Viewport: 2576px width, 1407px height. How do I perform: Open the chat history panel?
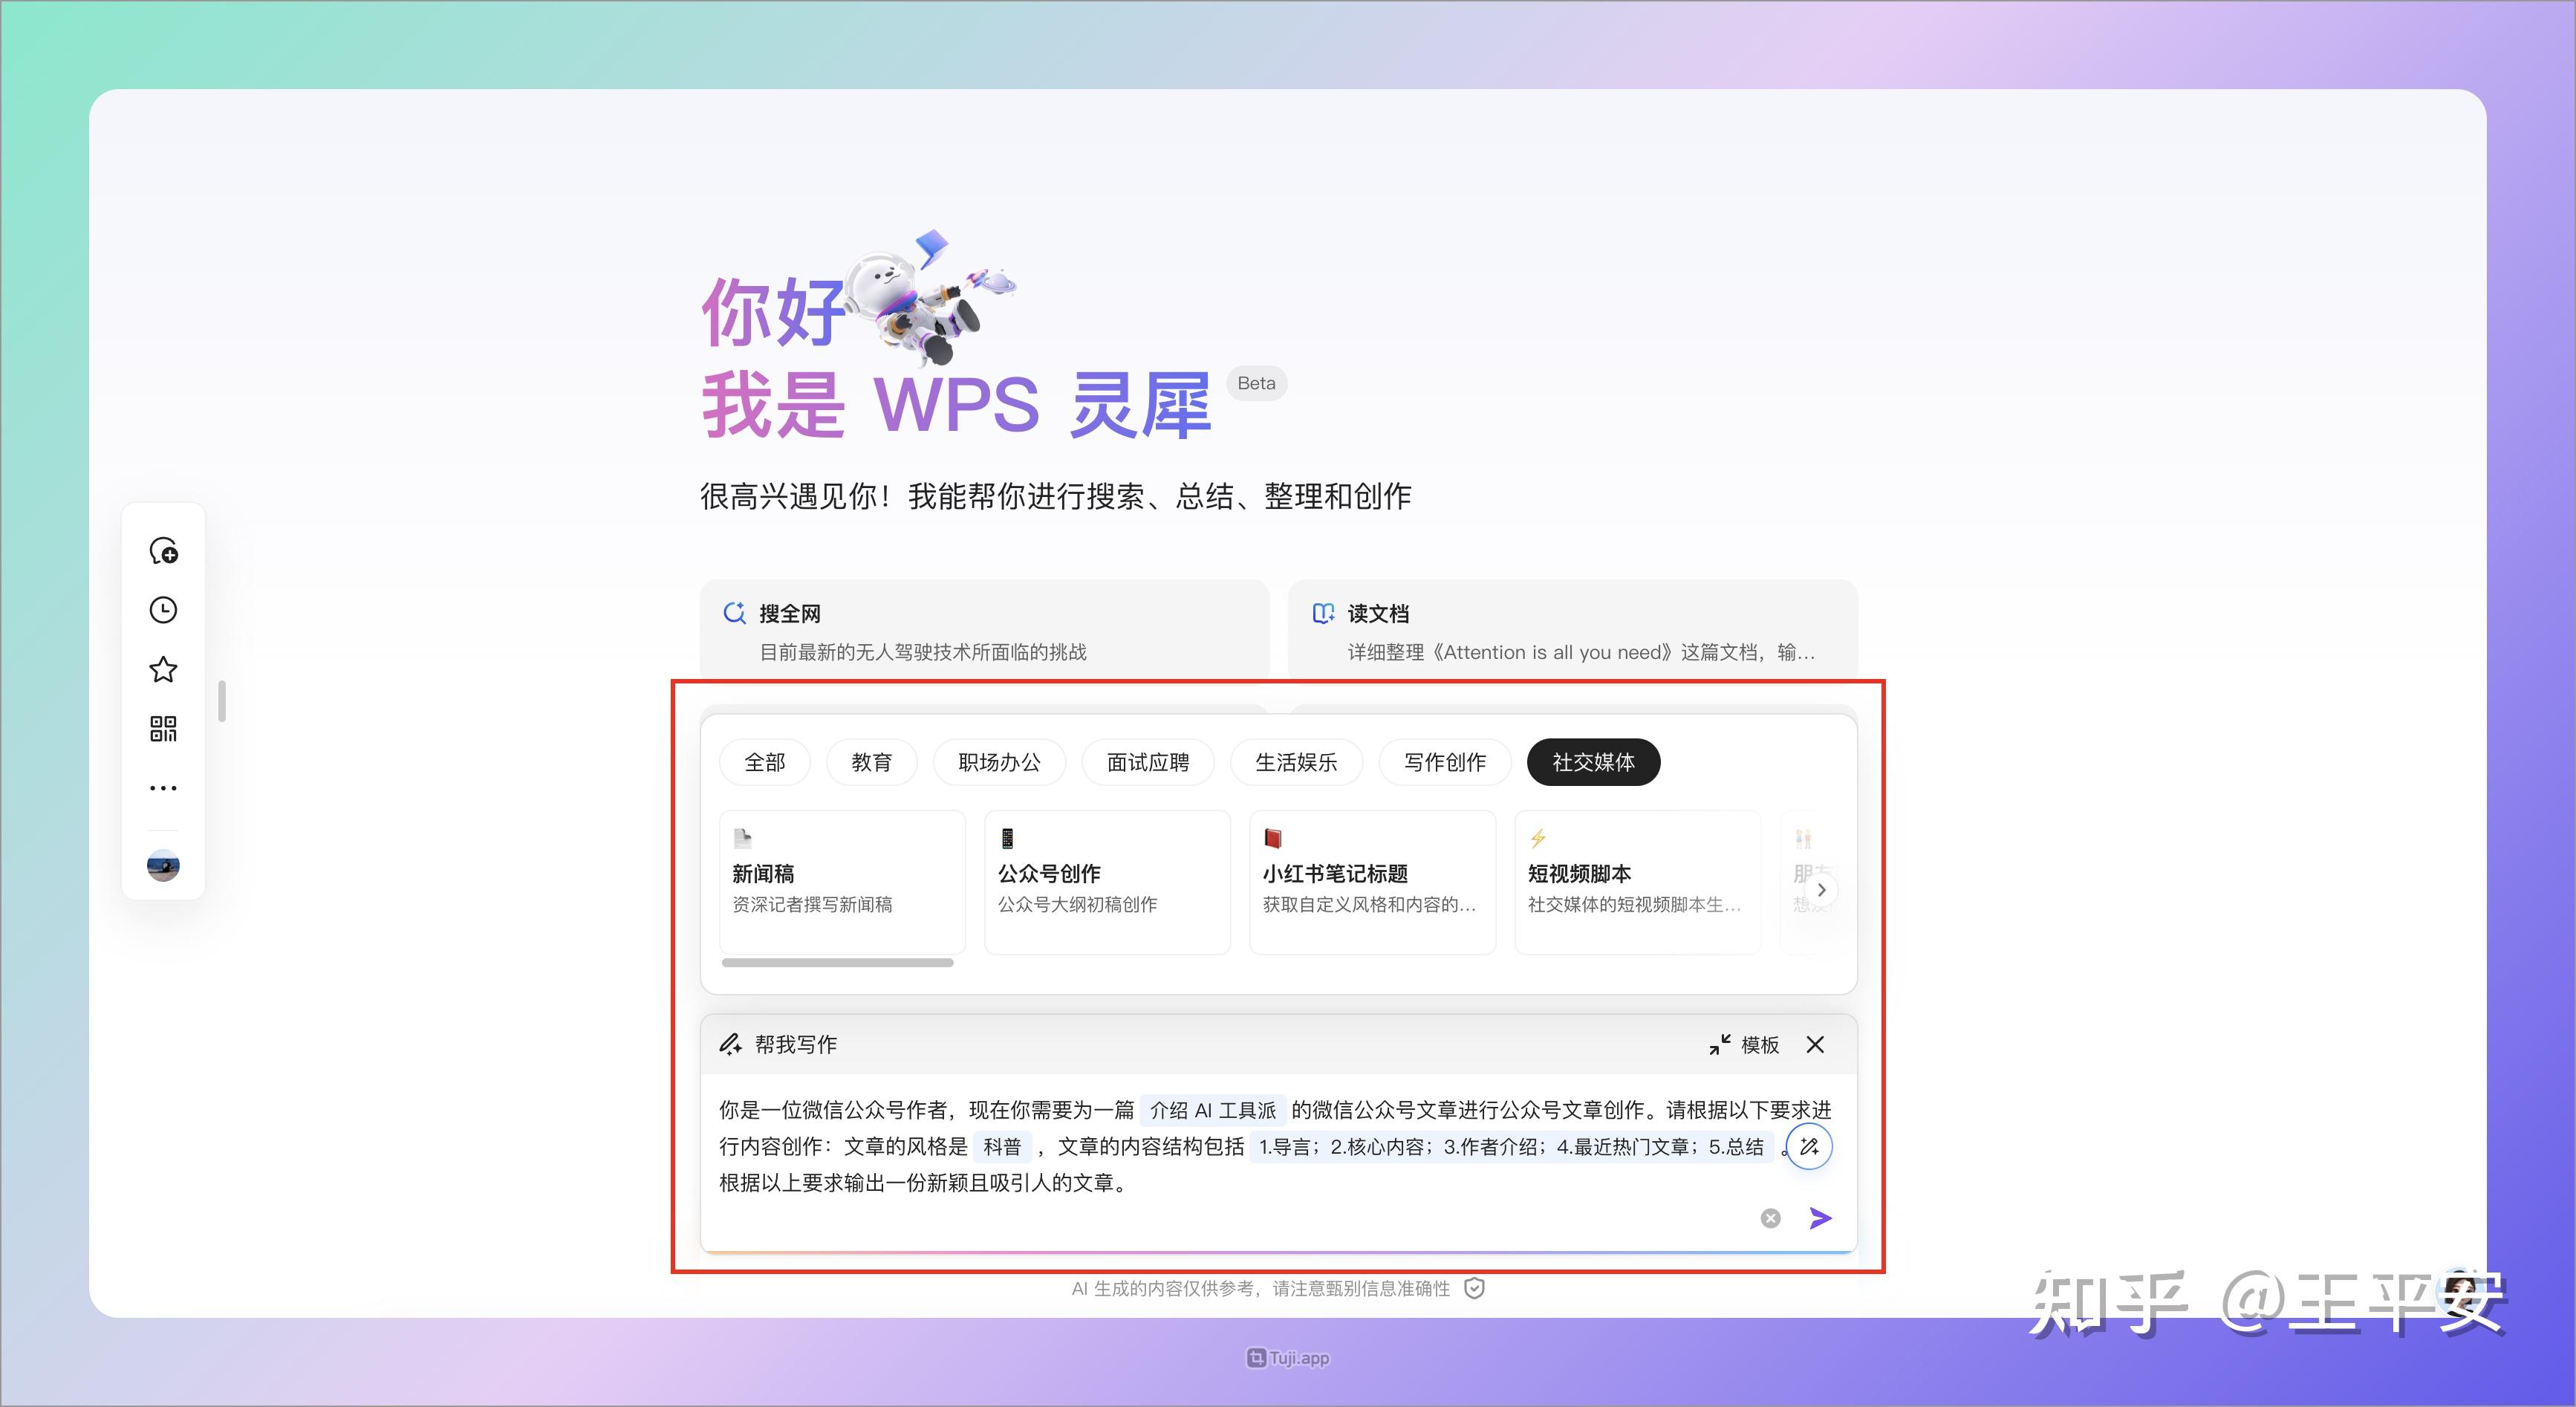pos(163,610)
